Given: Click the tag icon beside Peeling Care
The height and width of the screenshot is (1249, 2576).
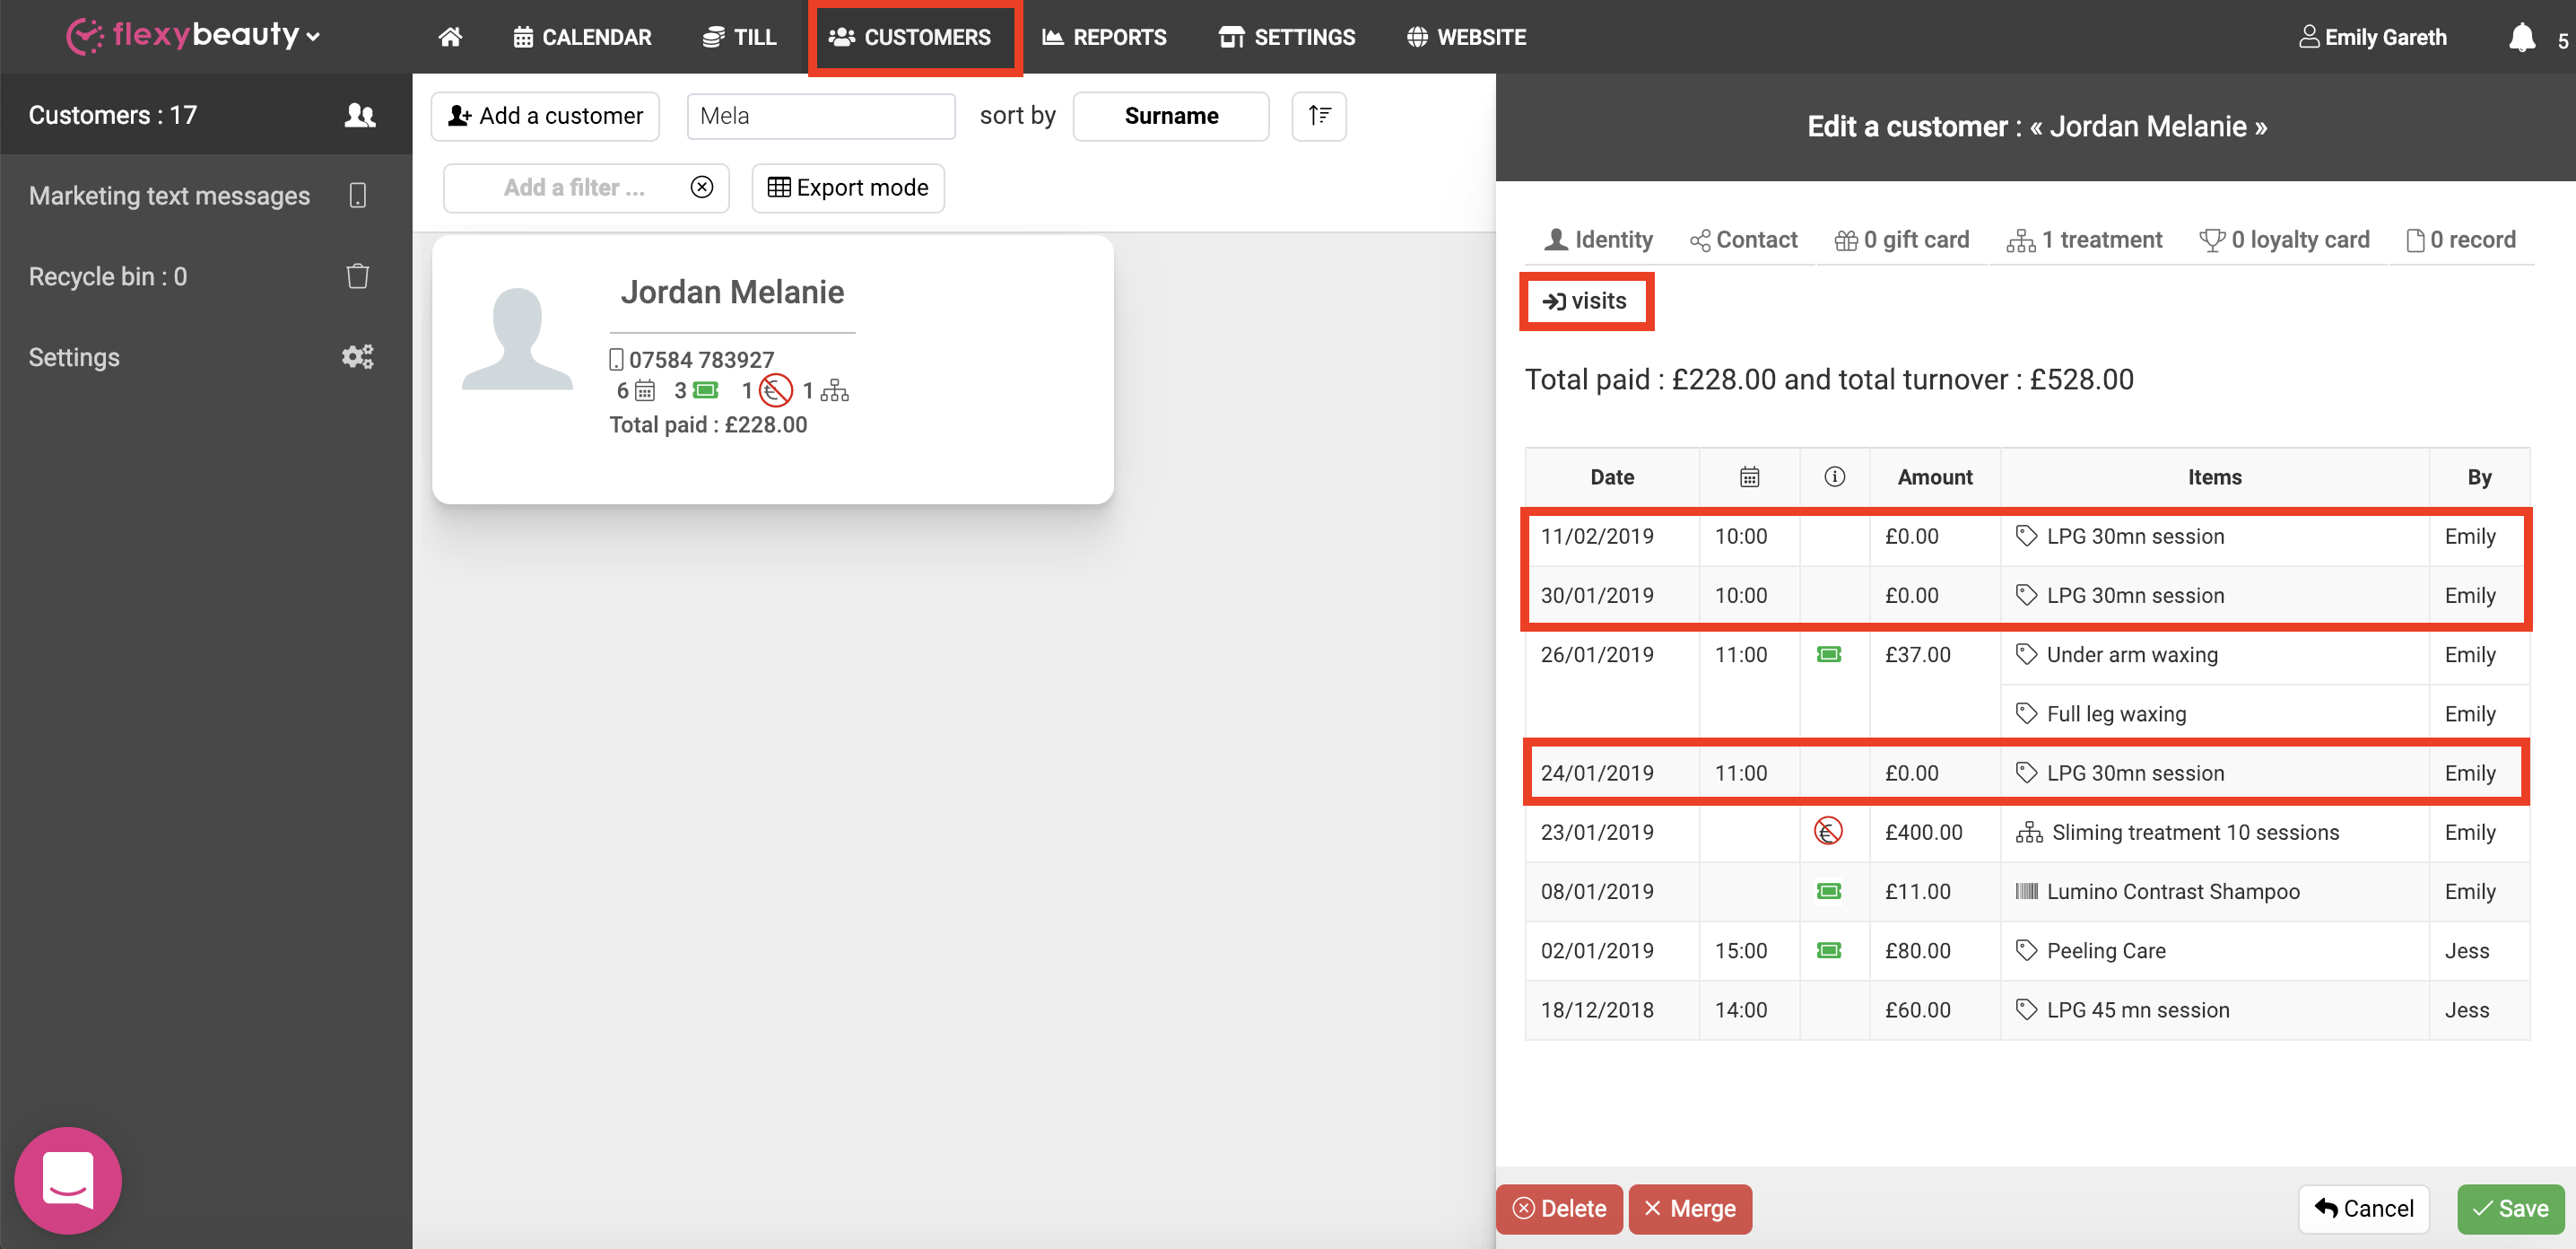Looking at the screenshot, I should [2026, 950].
